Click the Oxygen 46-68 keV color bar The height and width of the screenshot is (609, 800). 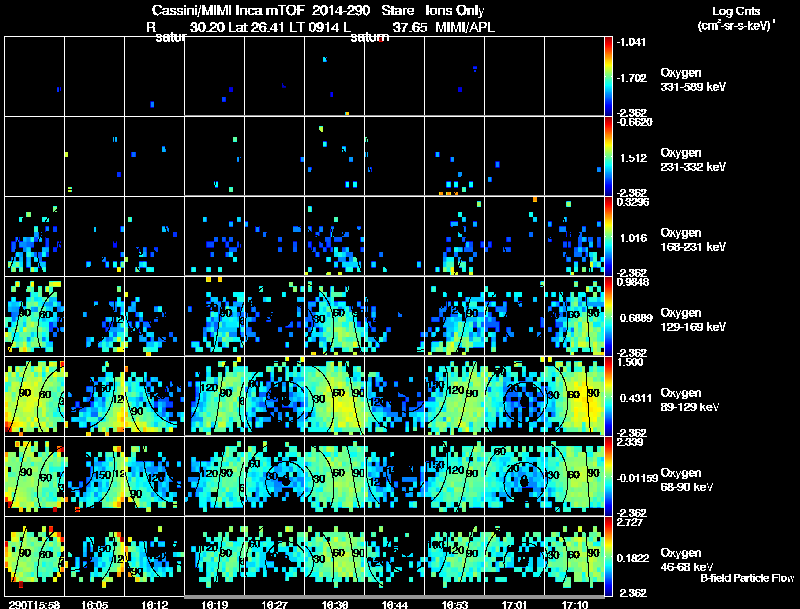coord(608,556)
